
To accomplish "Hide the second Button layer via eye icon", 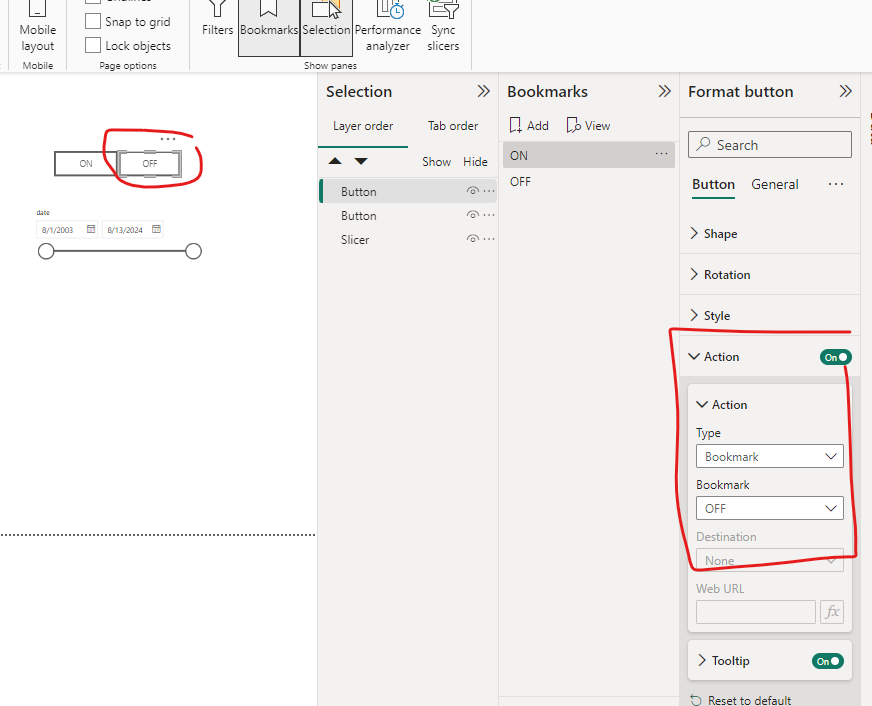I will 472,215.
